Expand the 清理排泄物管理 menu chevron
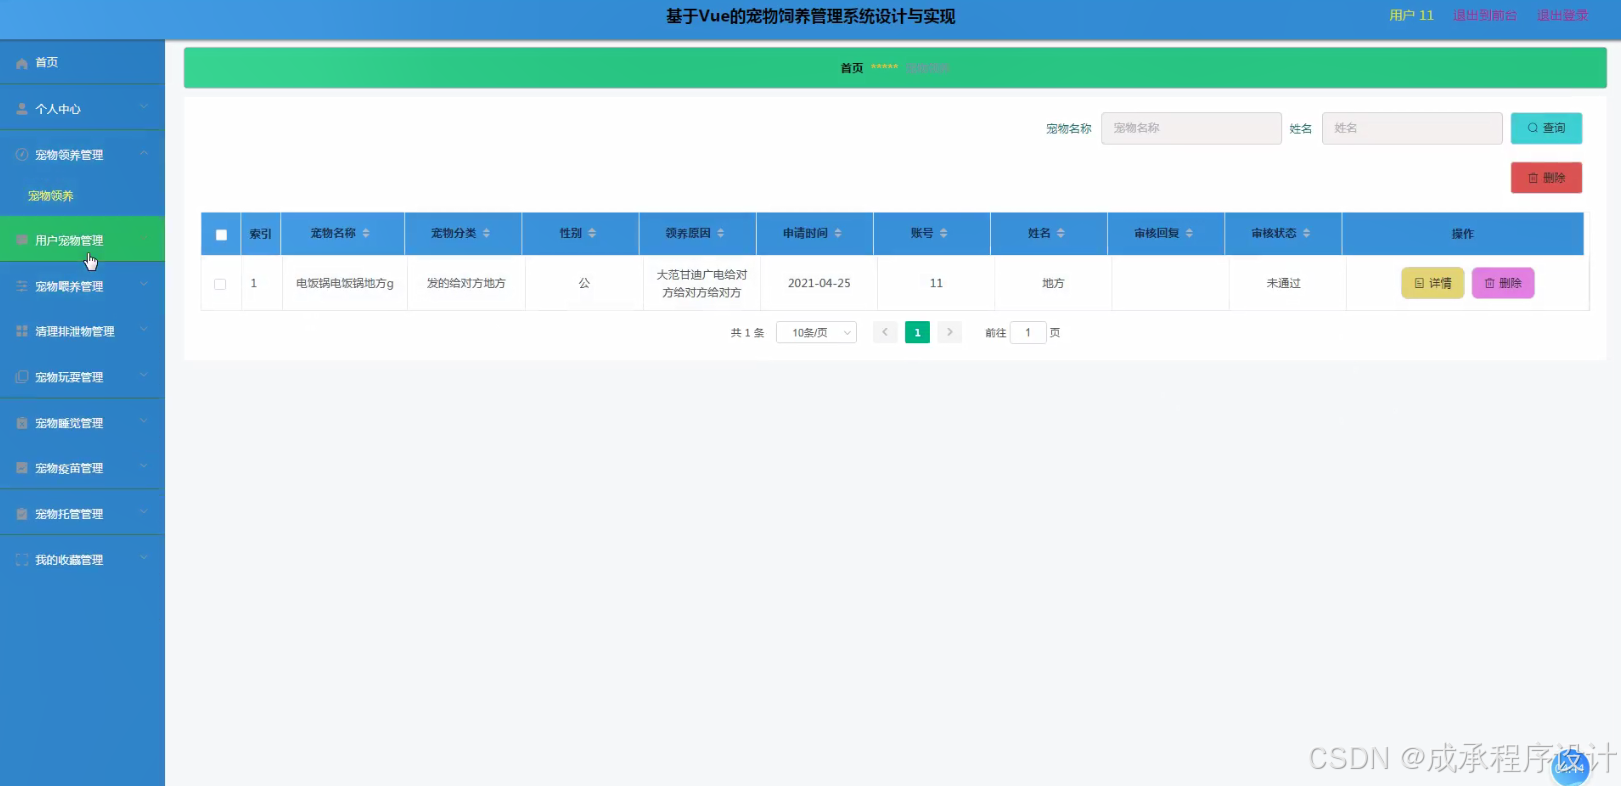Screen dimensions: 1621x786 [144, 330]
